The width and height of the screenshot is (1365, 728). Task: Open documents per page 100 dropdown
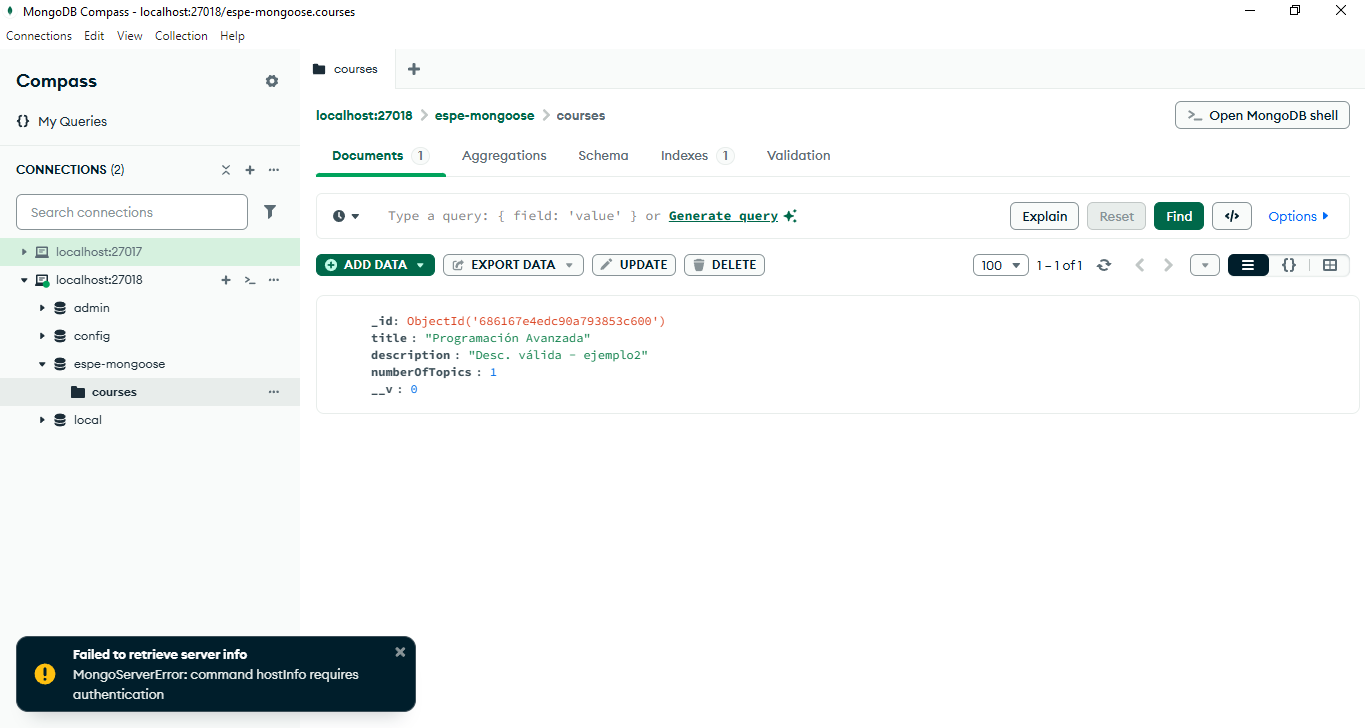(x=1001, y=265)
